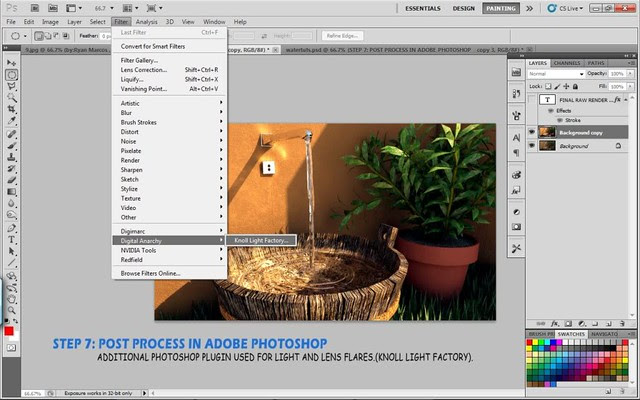Viewport: 640px width, 400px height.
Task: Select the Path Selection arrow tool
Action: 11,251
